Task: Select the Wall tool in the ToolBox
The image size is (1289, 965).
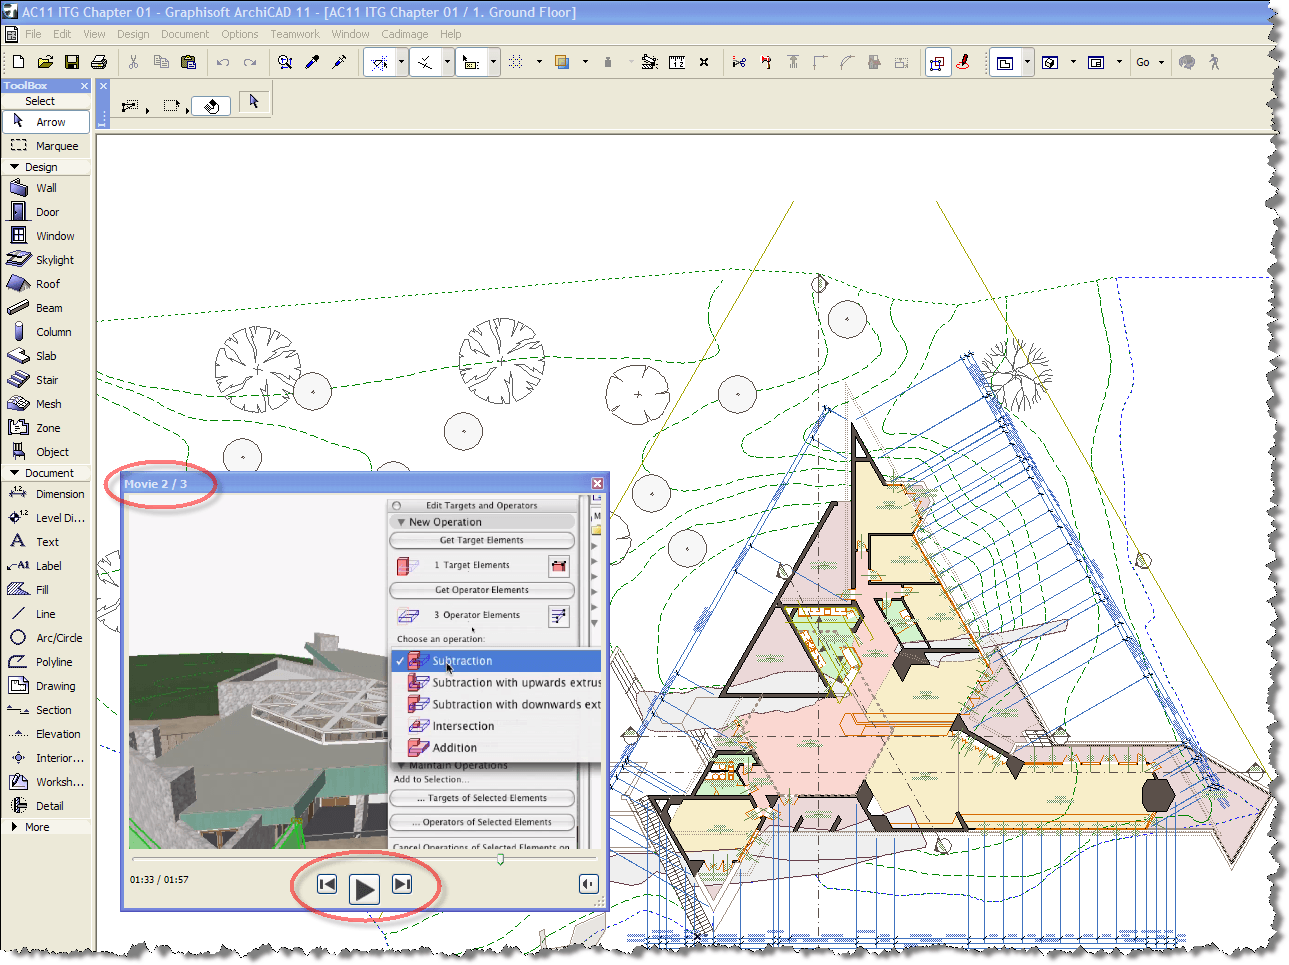Action: [x=46, y=188]
